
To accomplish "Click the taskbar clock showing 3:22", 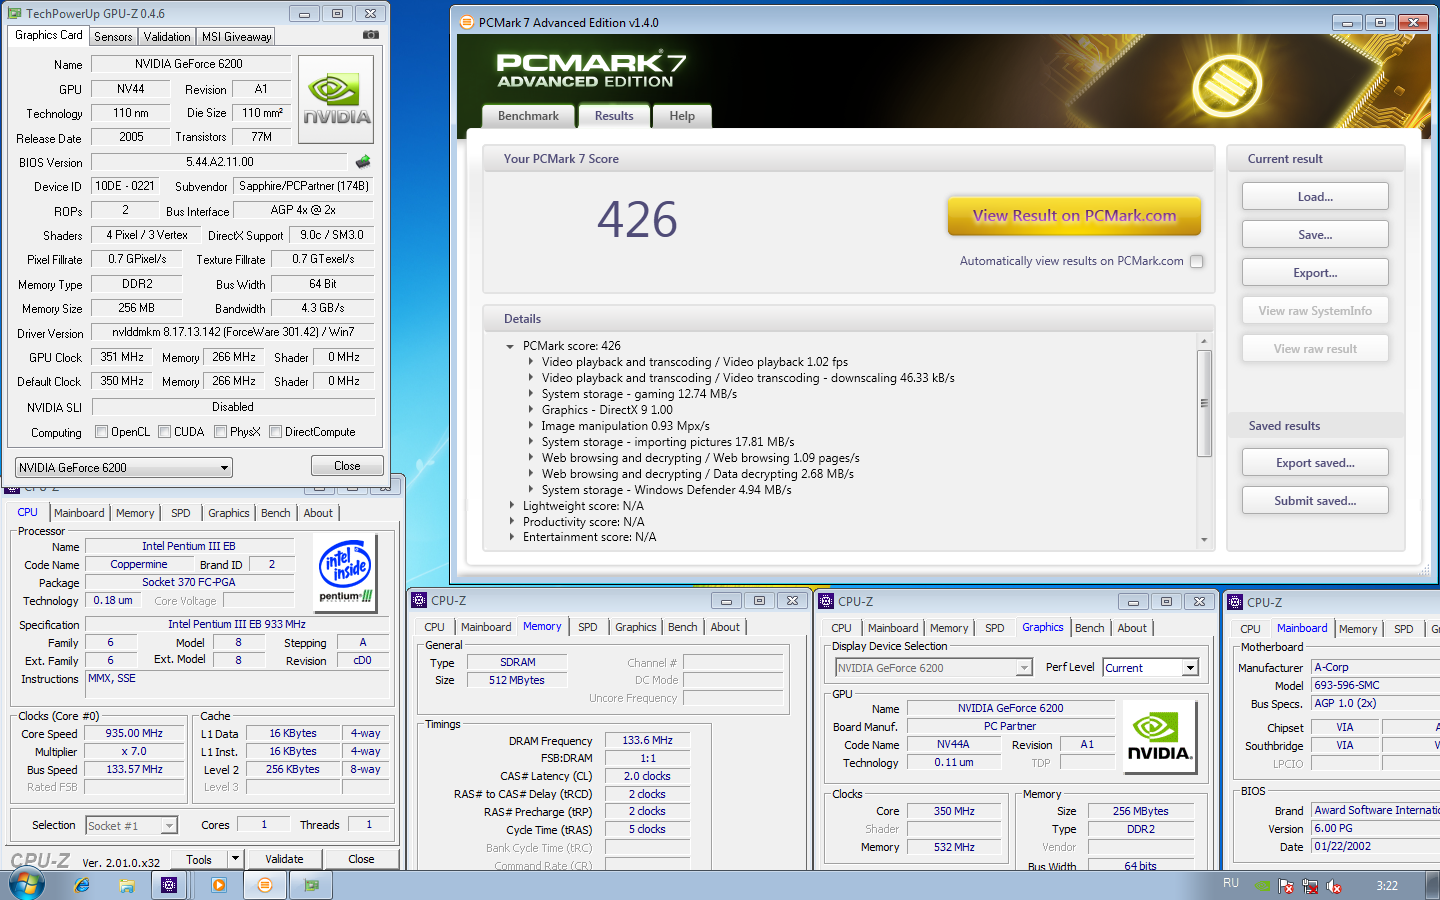I will coord(1387,885).
